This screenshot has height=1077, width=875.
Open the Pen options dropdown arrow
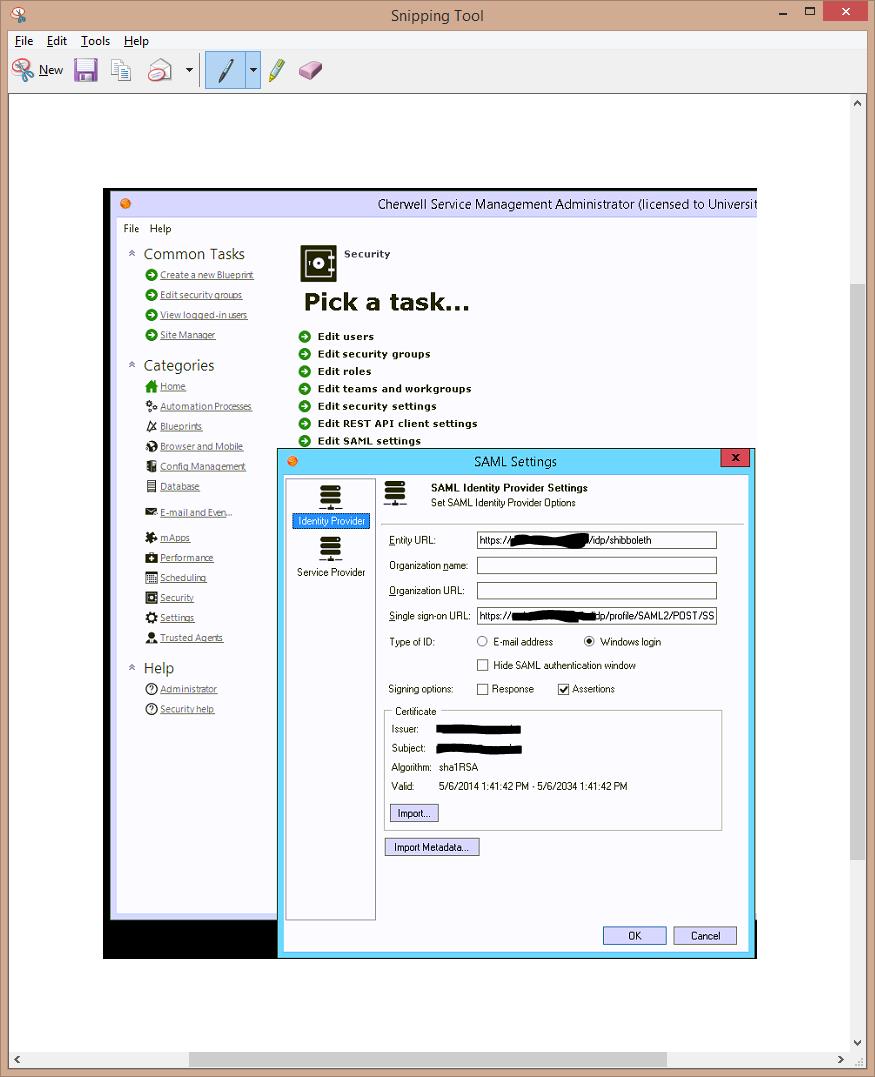tap(253, 70)
